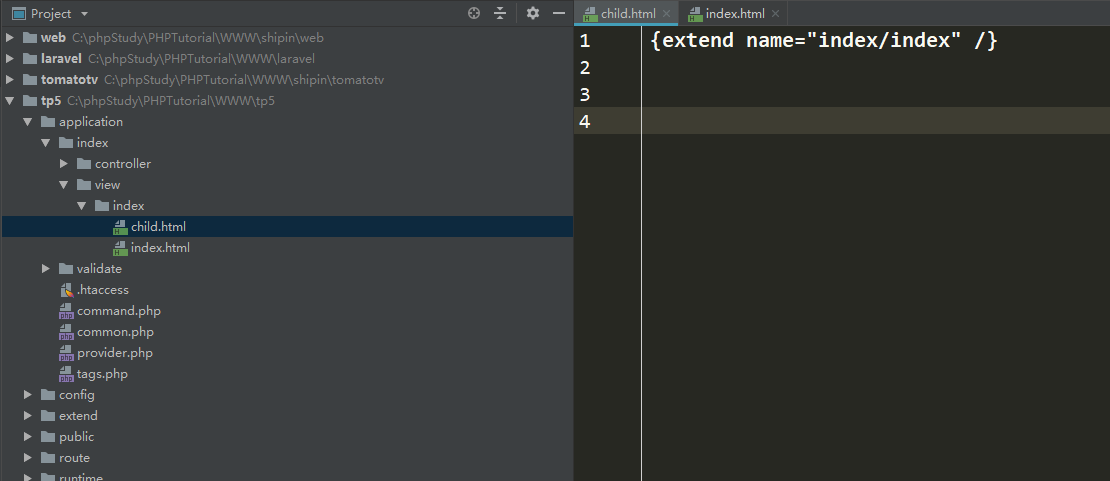Collapse the view folder

[64, 185]
